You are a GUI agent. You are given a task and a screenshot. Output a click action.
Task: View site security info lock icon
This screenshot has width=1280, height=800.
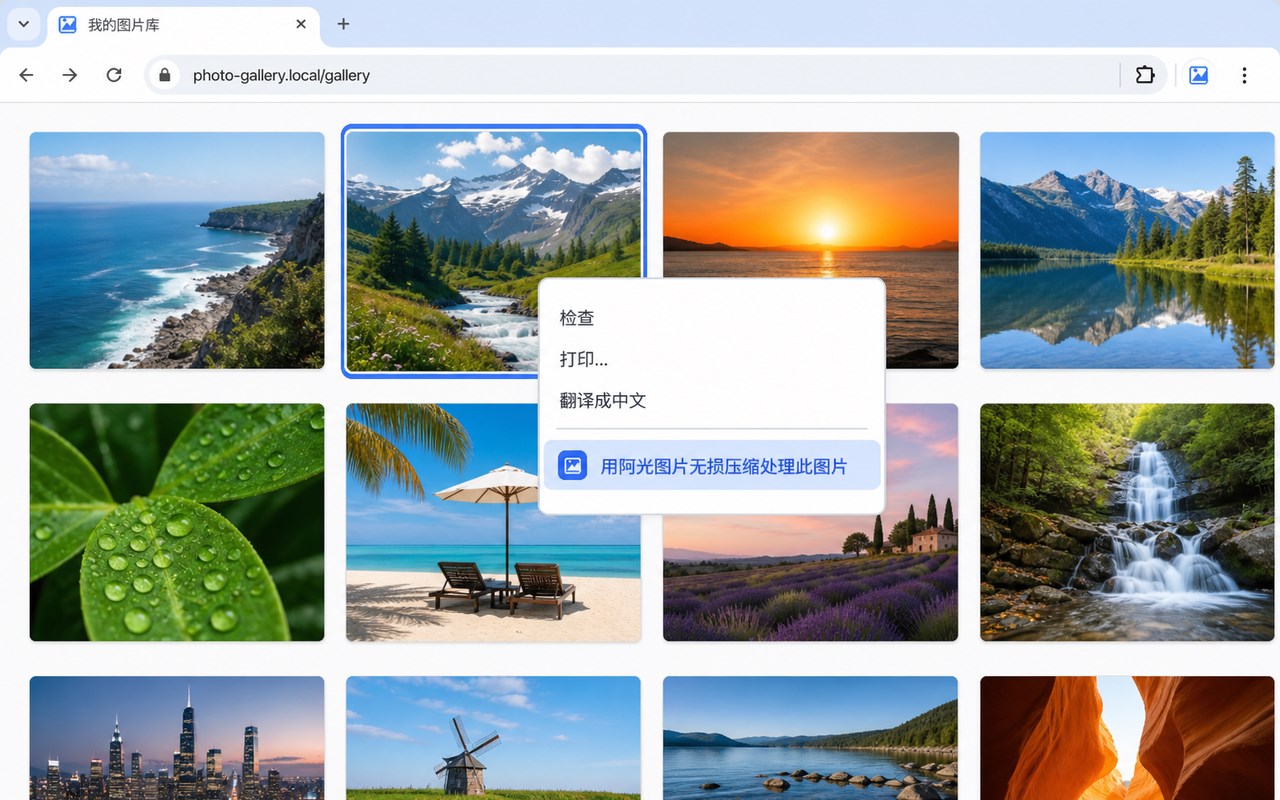click(165, 75)
